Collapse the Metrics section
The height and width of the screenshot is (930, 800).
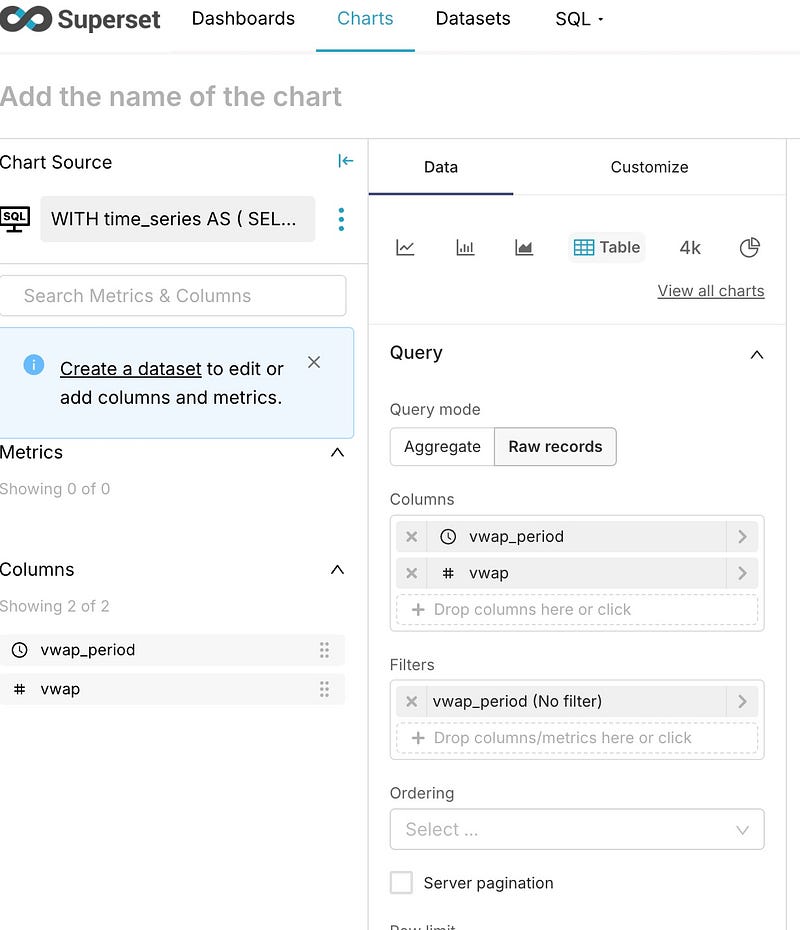pos(337,453)
